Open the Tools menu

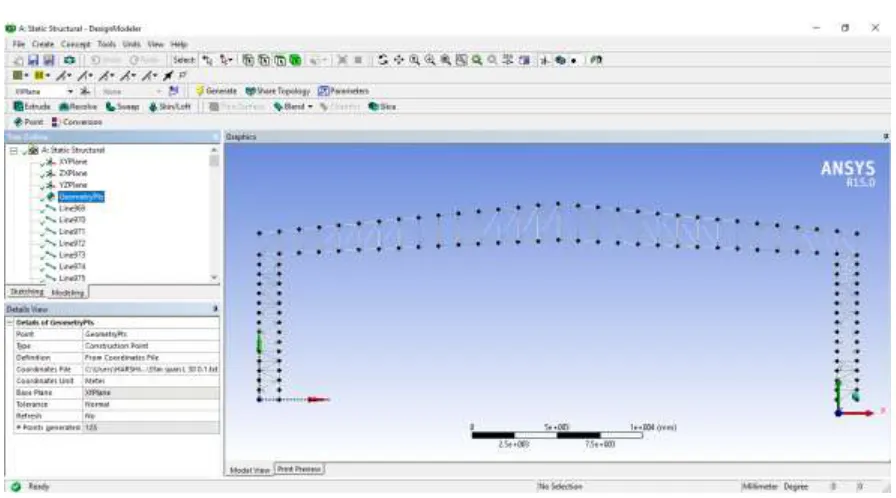point(106,44)
